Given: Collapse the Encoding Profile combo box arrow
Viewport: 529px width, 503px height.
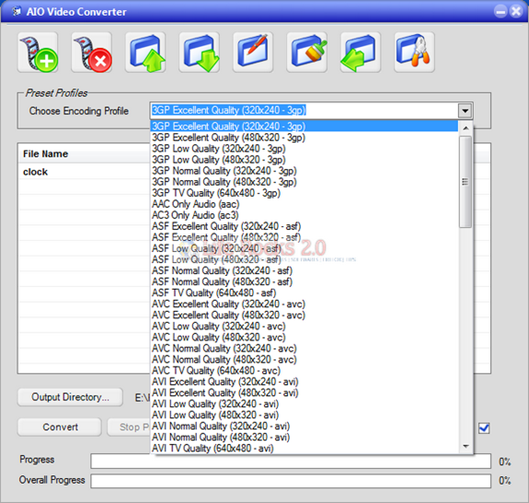Looking at the screenshot, I should point(465,111).
